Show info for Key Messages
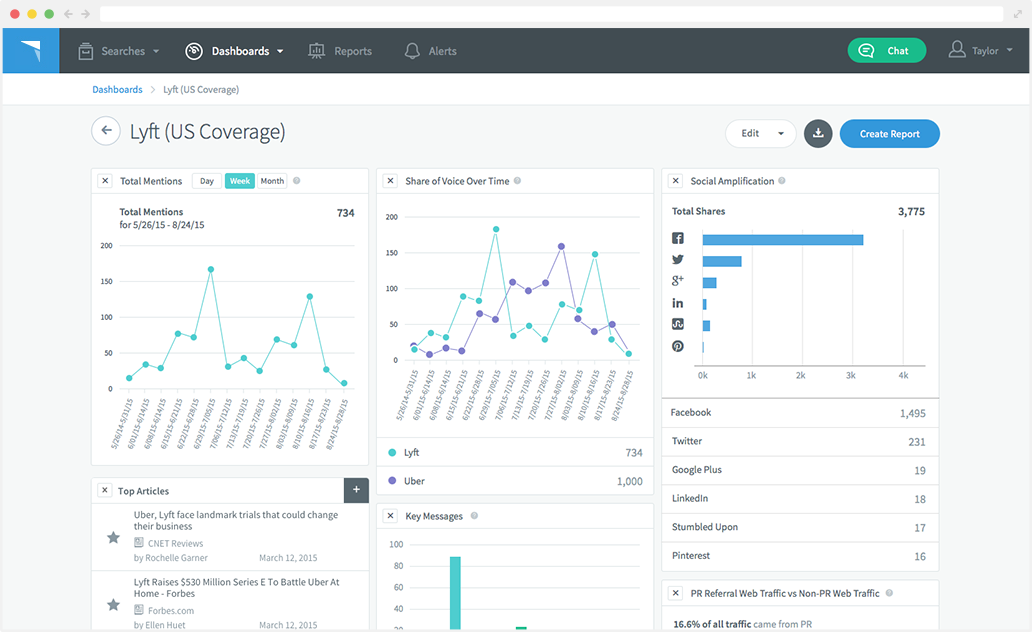 (x=475, y=515)
